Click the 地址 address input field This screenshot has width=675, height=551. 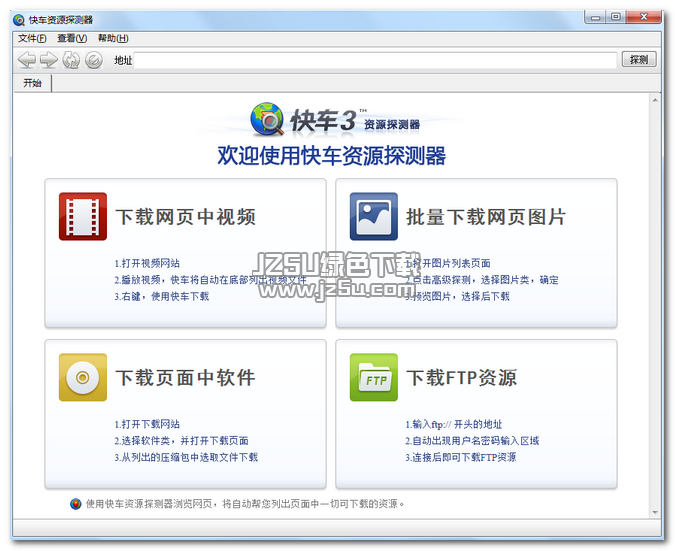375,60
